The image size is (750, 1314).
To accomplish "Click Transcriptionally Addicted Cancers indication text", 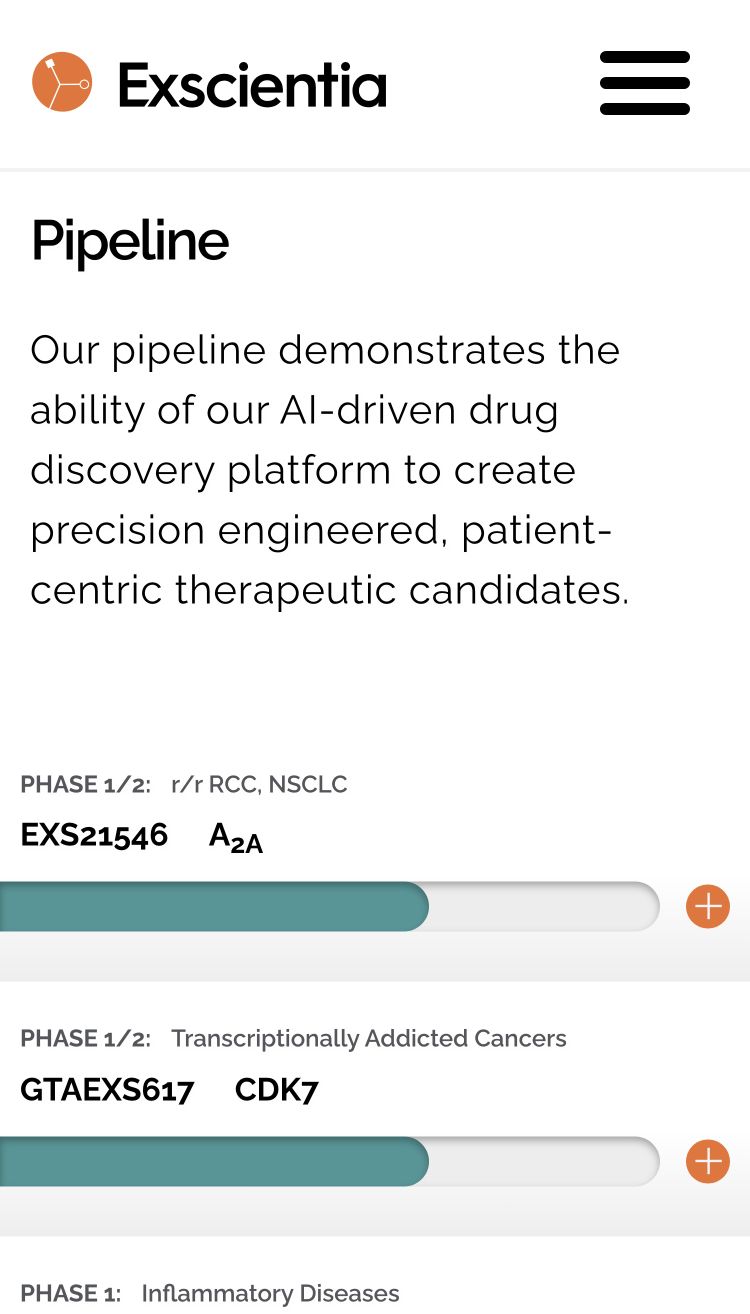I will (x=369, y=1038).
